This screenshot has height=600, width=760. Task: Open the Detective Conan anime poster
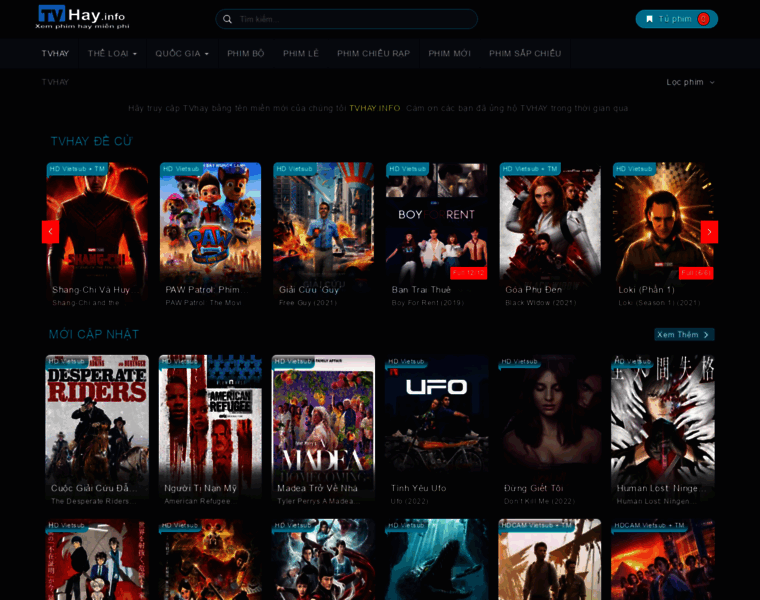click(x=97, y=560)
